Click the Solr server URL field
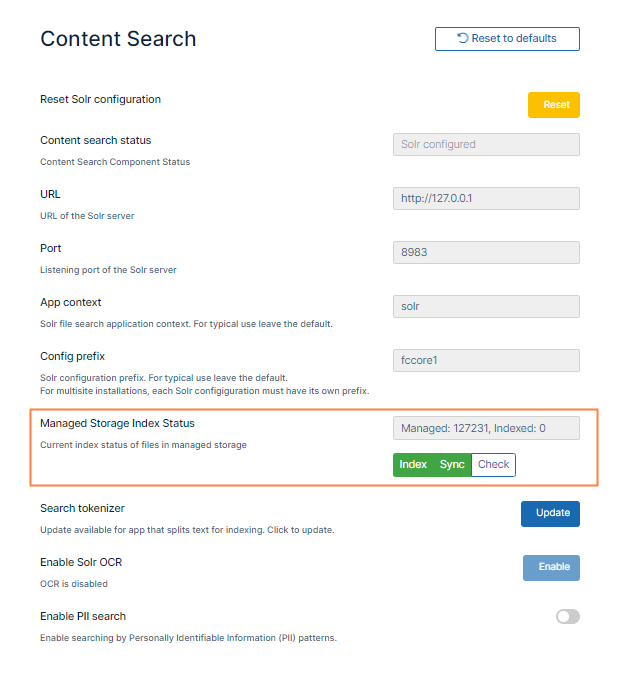Screen dimensions: 618x679 pos(486,198)
